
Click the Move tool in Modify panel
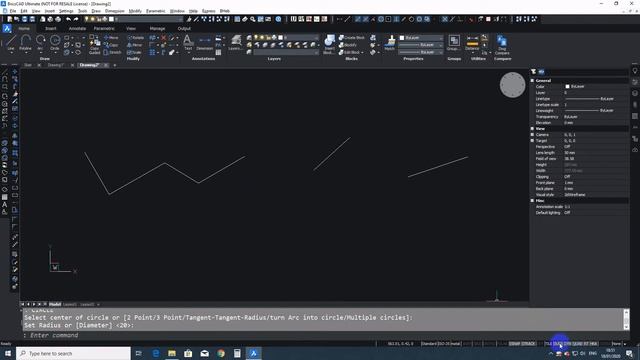pyautogui.click(x=111, y=38)
